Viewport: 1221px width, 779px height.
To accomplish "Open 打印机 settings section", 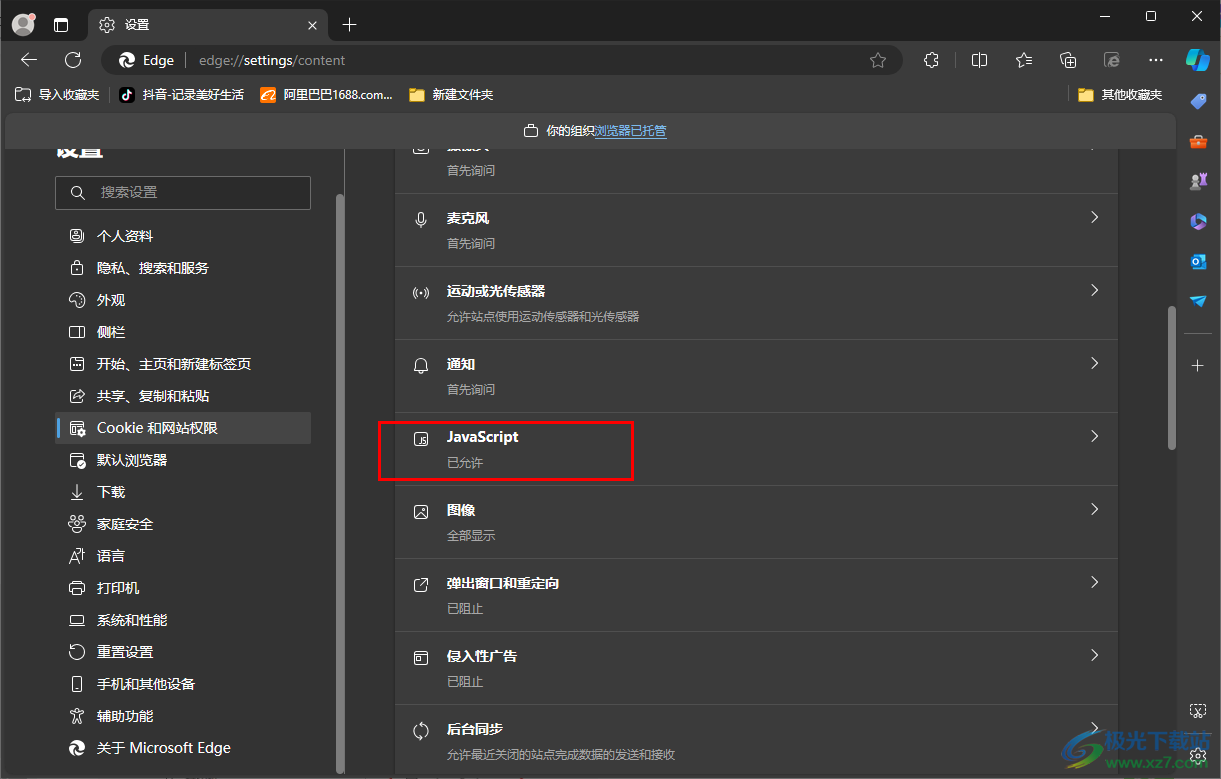I will [183, 588].
